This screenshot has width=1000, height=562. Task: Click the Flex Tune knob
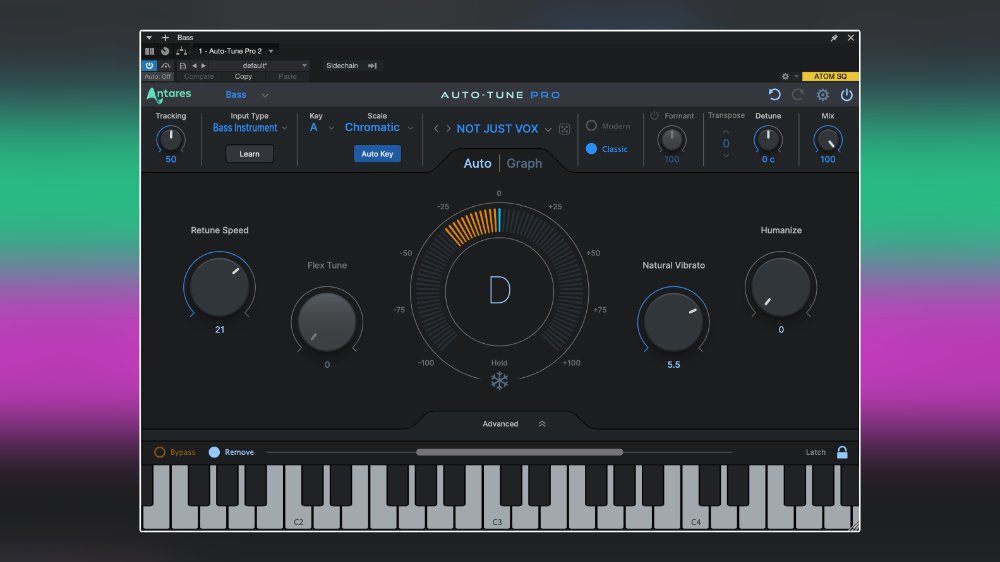327,322
